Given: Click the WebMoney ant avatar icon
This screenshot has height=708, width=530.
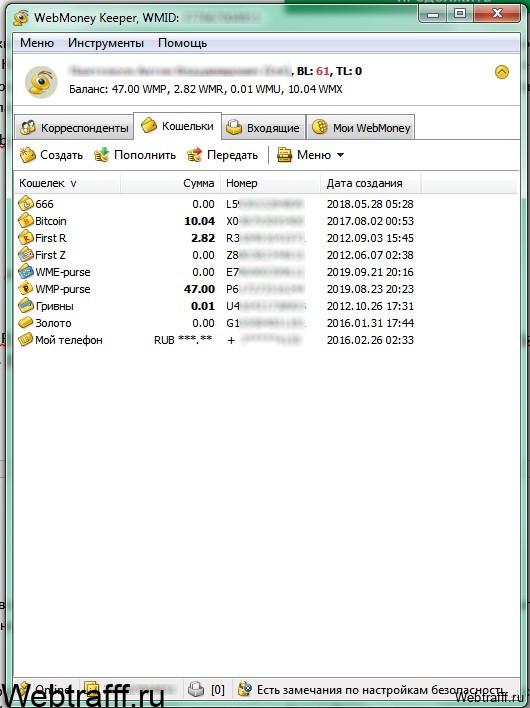Looking at the screenshot, I should [41, 82].
